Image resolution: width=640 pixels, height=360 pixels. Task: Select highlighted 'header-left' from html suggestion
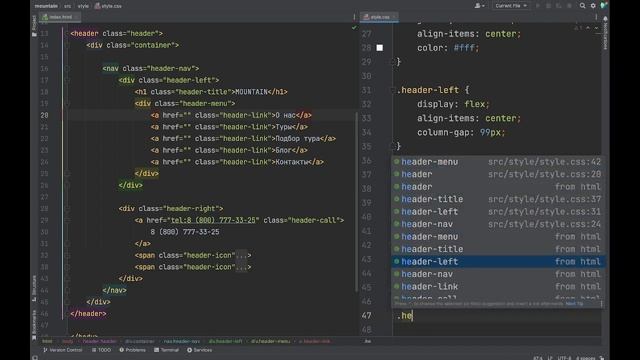[x=497, y=262]
